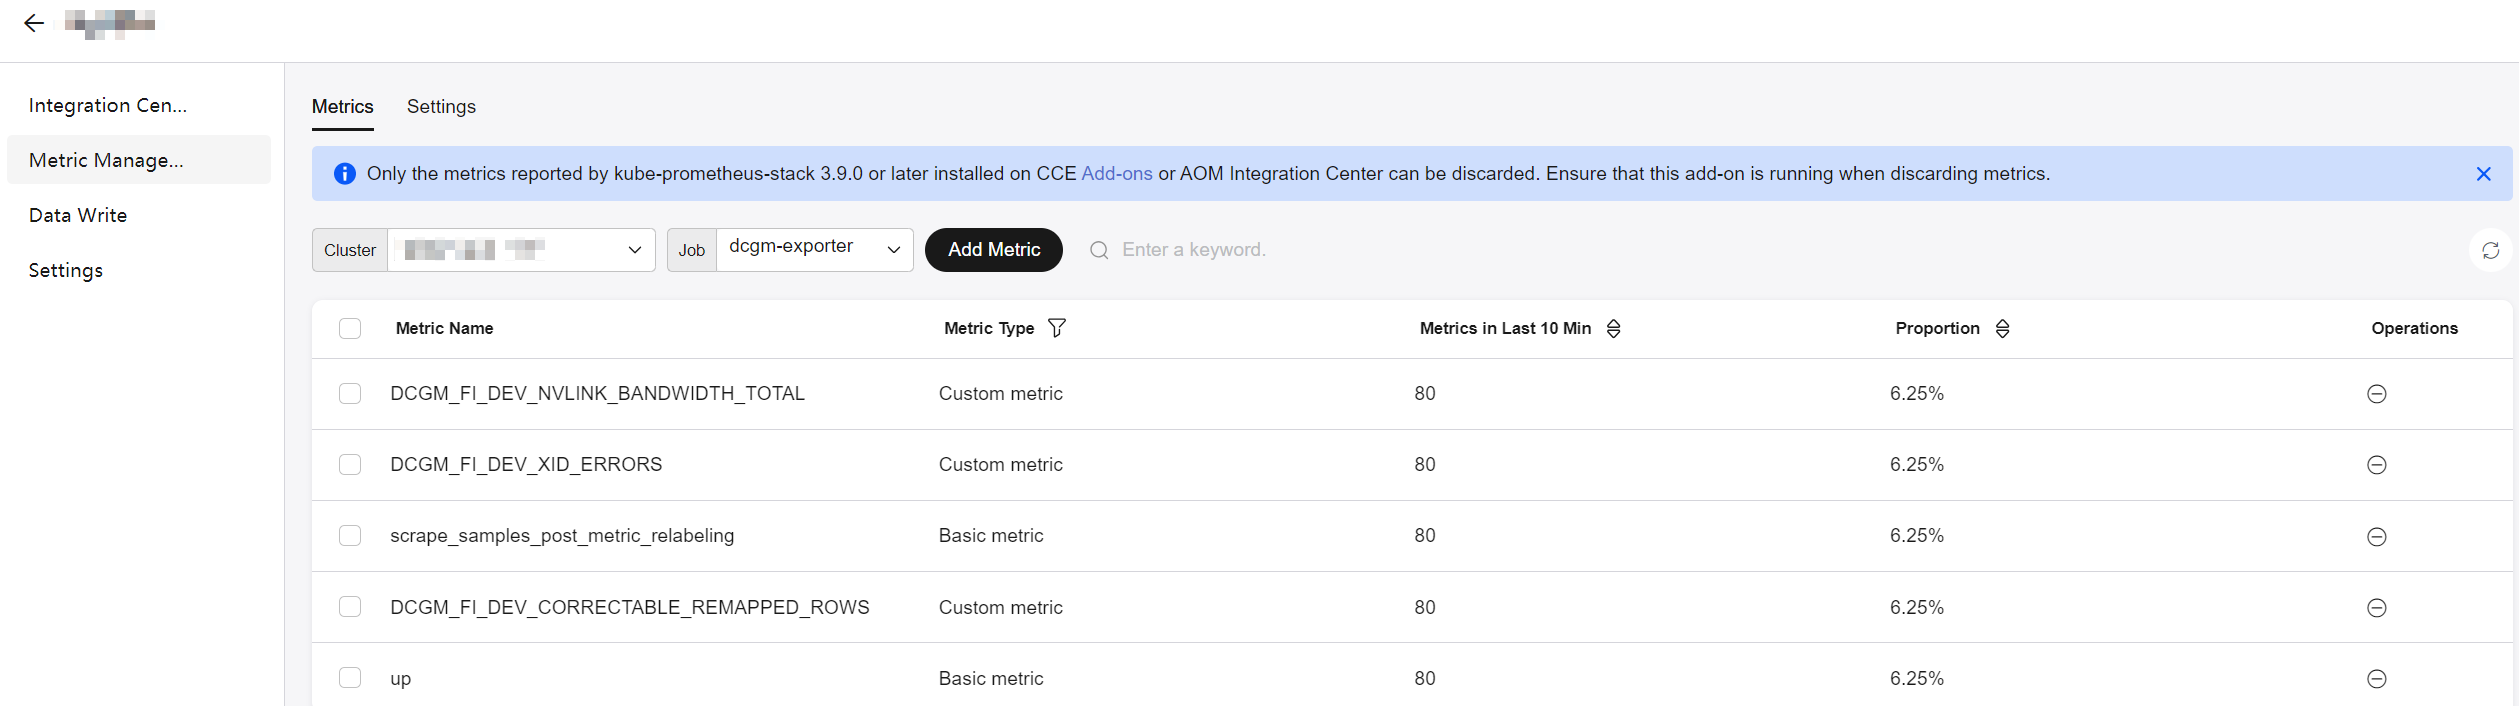Click Custom metric type in XID_ERRORS row

1000,464
